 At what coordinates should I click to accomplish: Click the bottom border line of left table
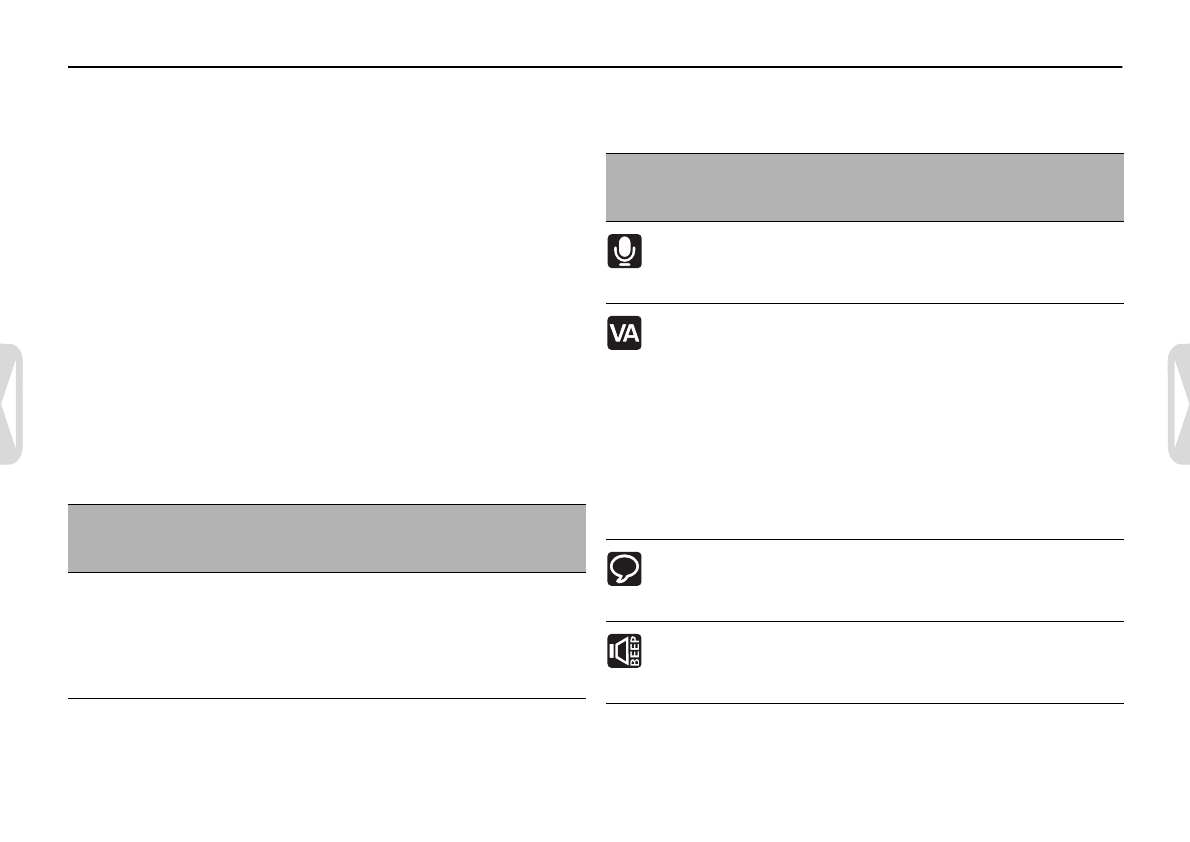click(x=326, y=699)
